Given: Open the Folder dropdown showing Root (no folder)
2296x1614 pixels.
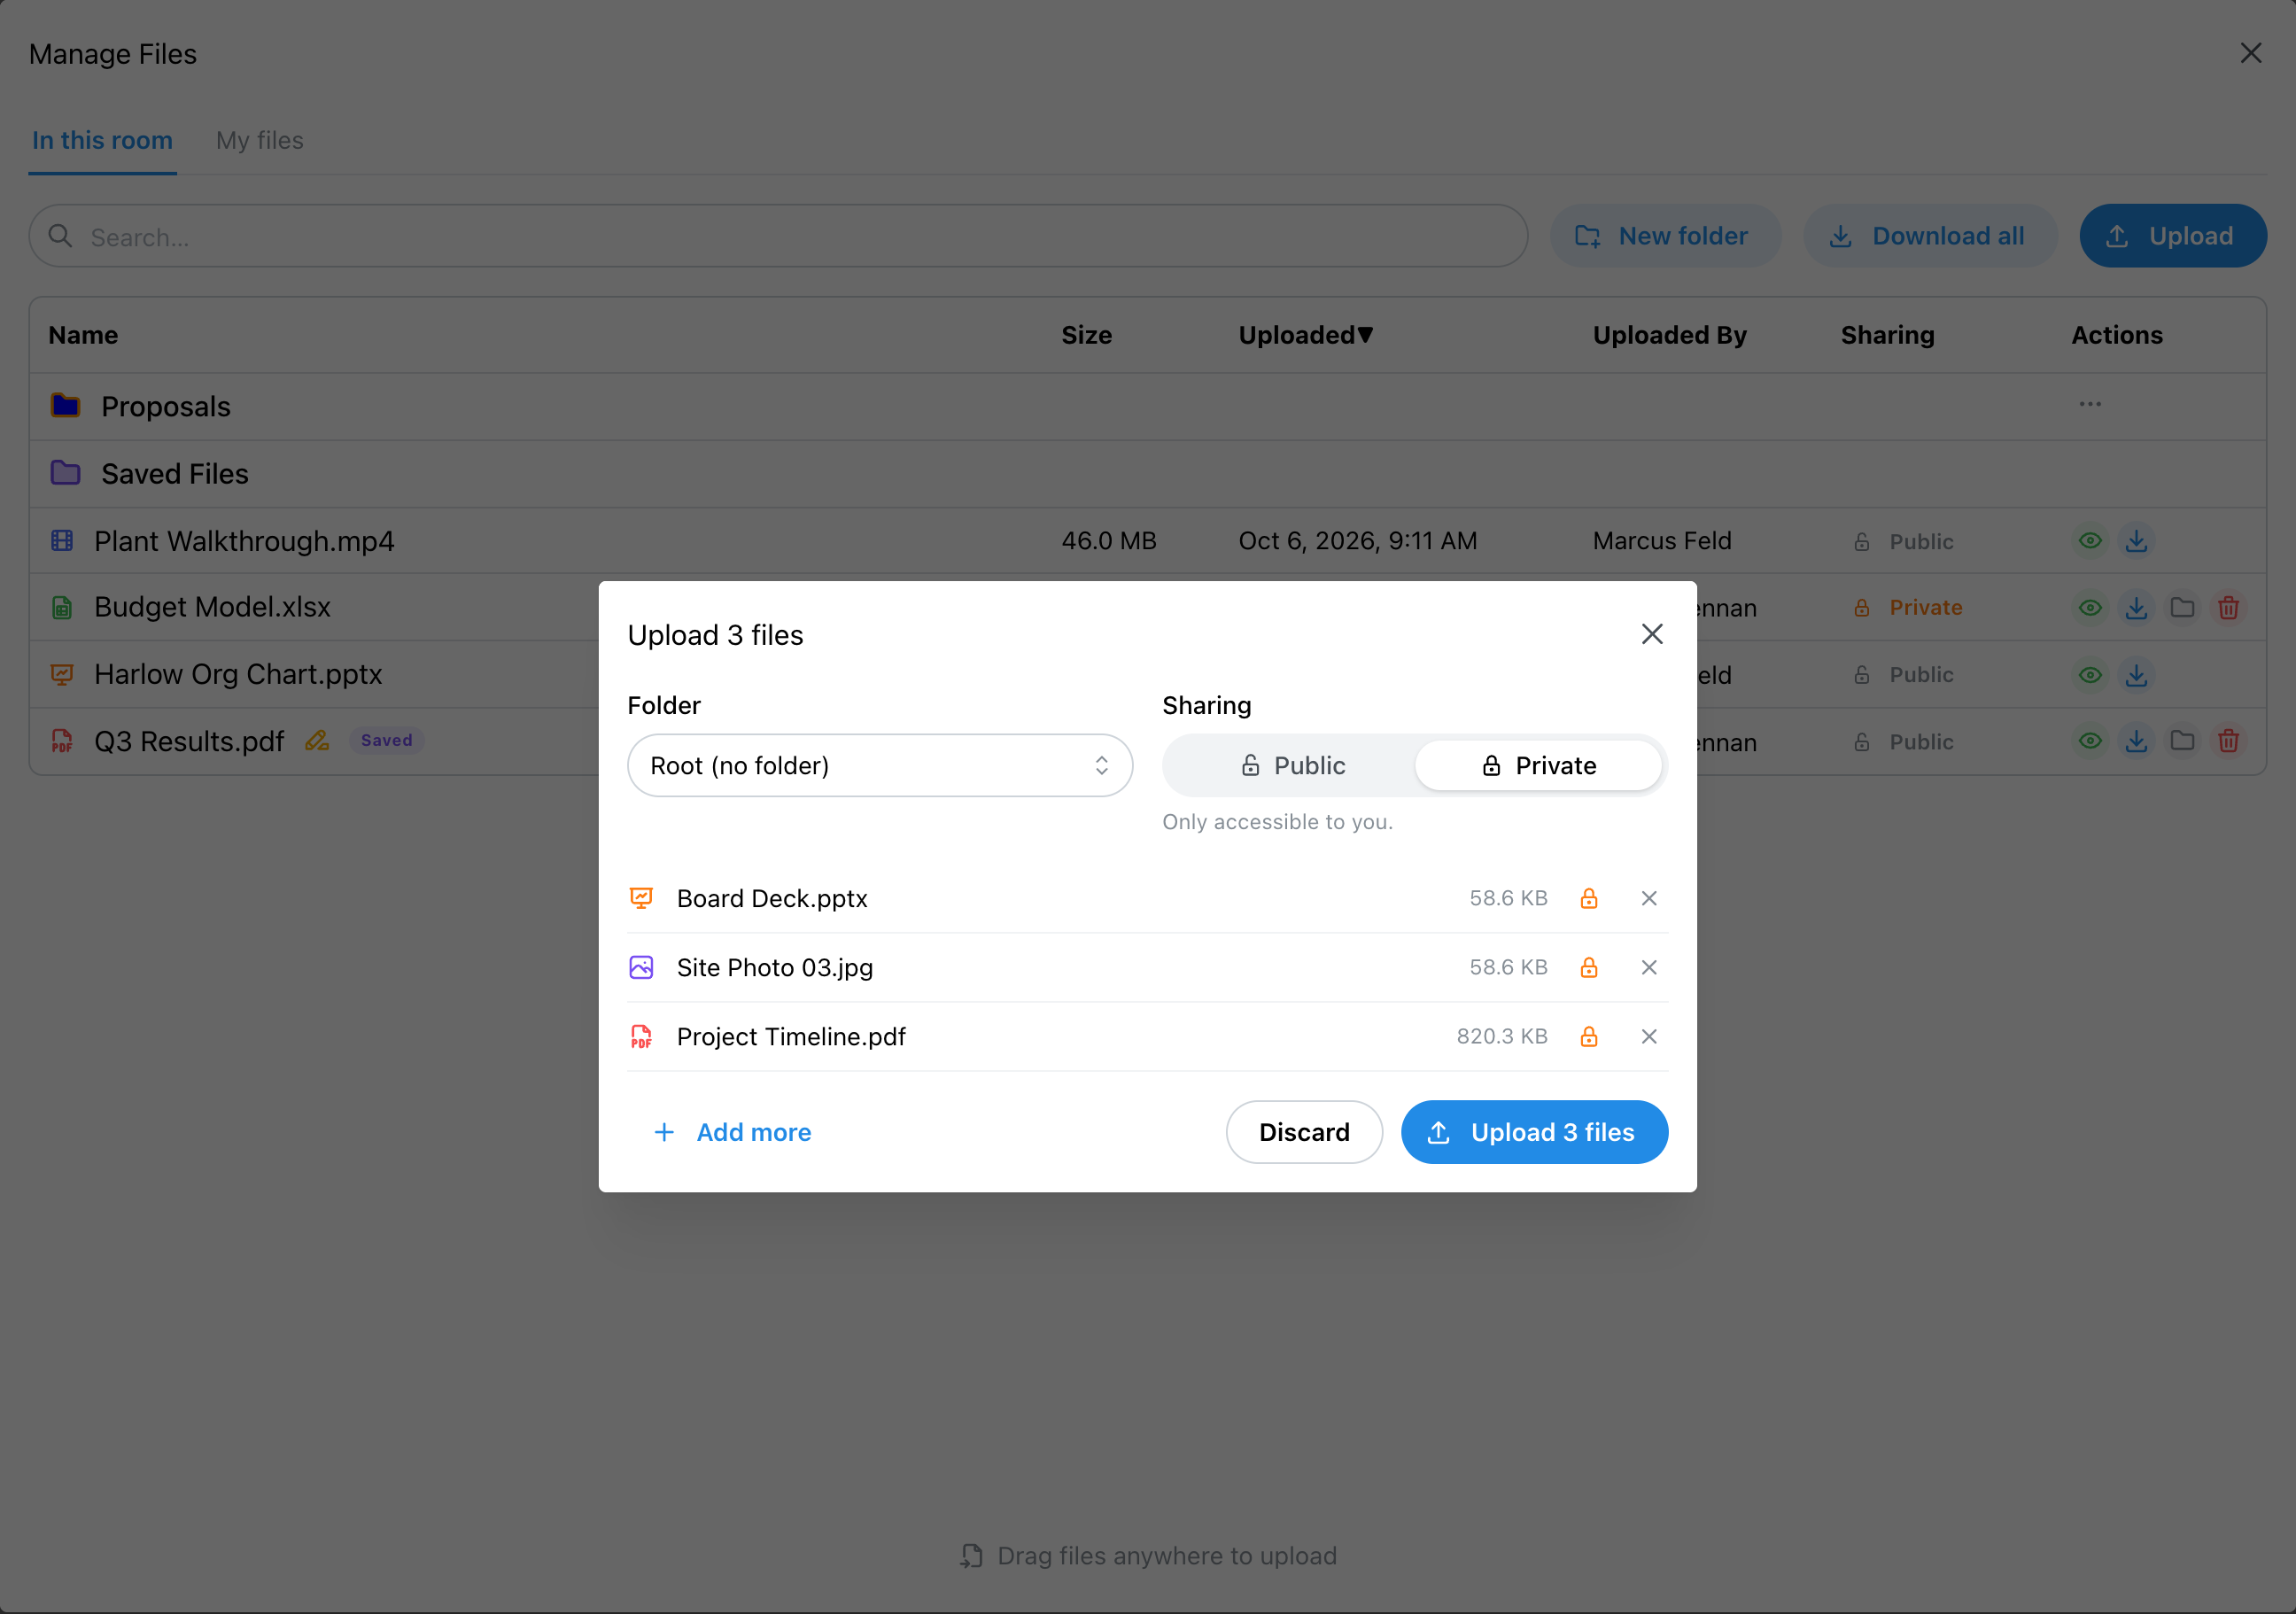Looking at the screenshot, I should (x=880, y=765).
